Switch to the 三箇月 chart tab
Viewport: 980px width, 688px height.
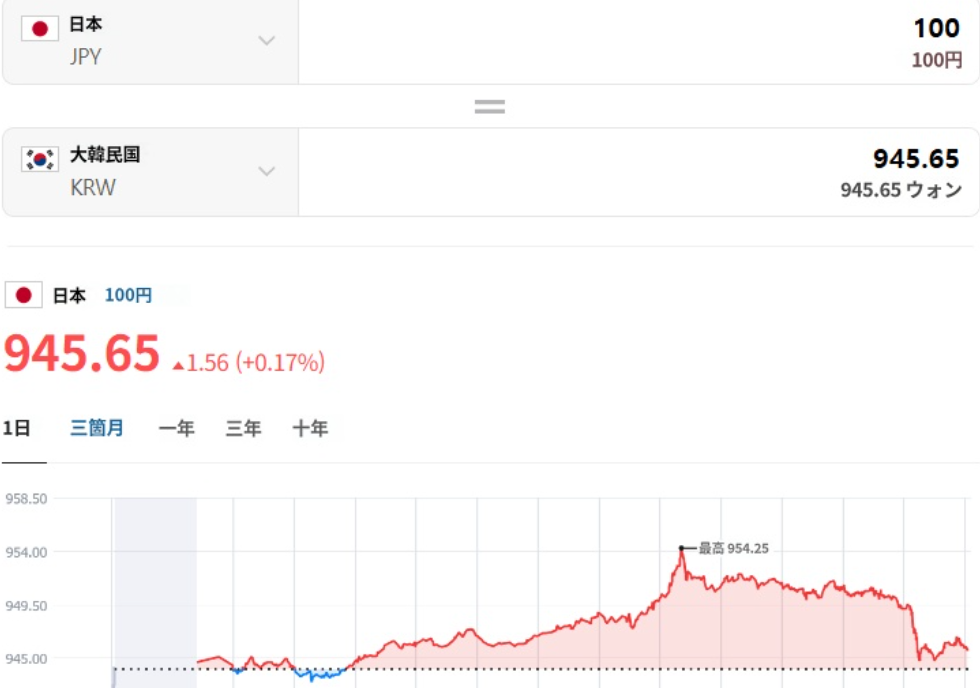tap(97, 429)
